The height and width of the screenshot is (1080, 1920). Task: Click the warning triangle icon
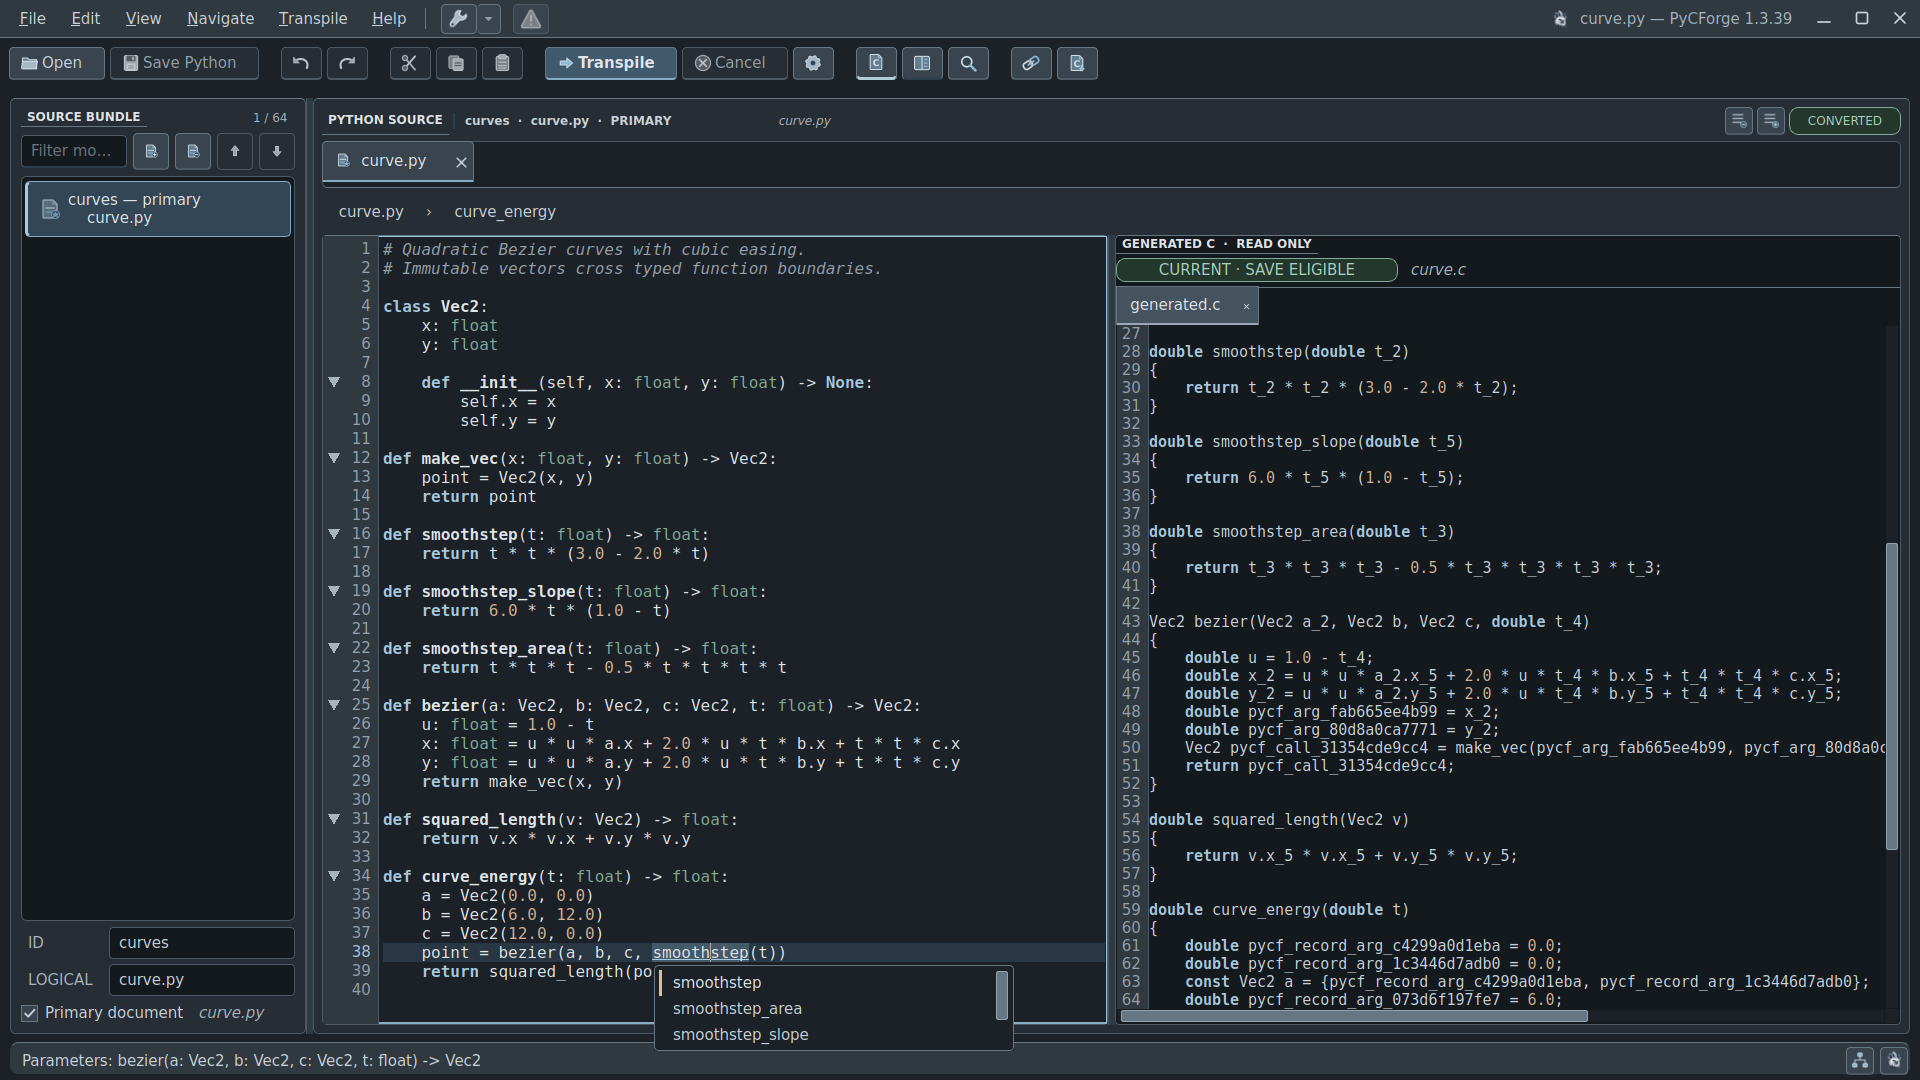click(x=531, y=18)
